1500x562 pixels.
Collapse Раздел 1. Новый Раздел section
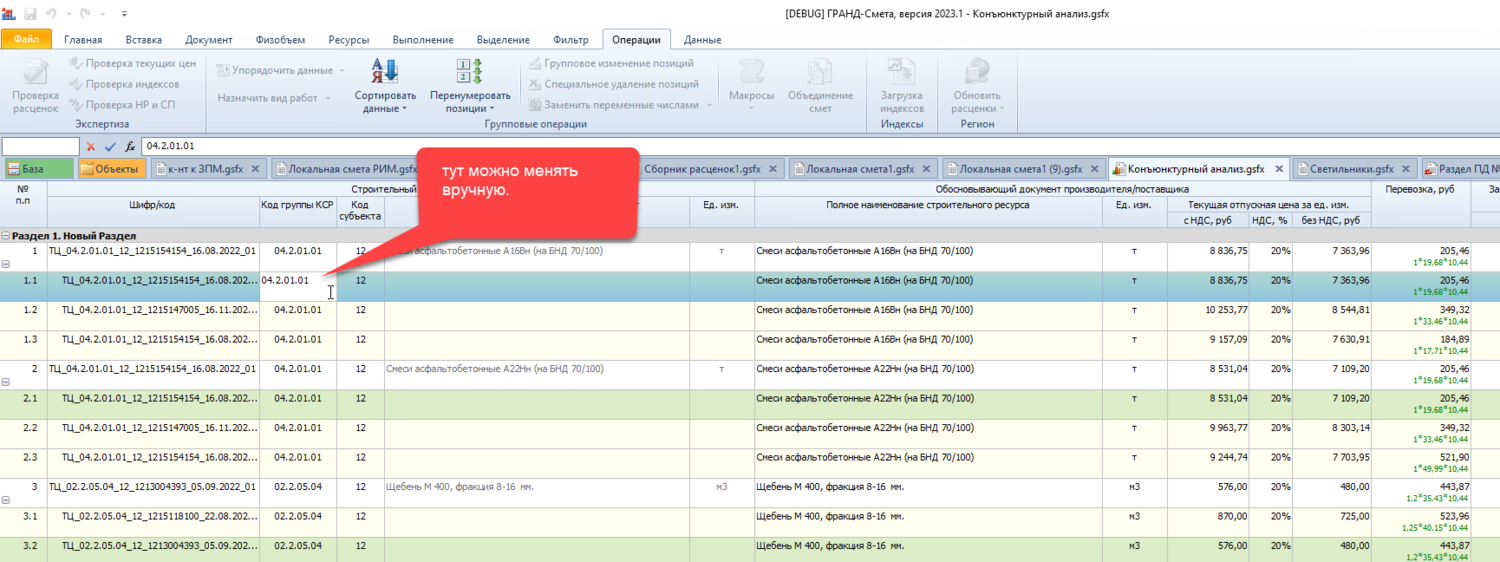click(x=6, y=235)
